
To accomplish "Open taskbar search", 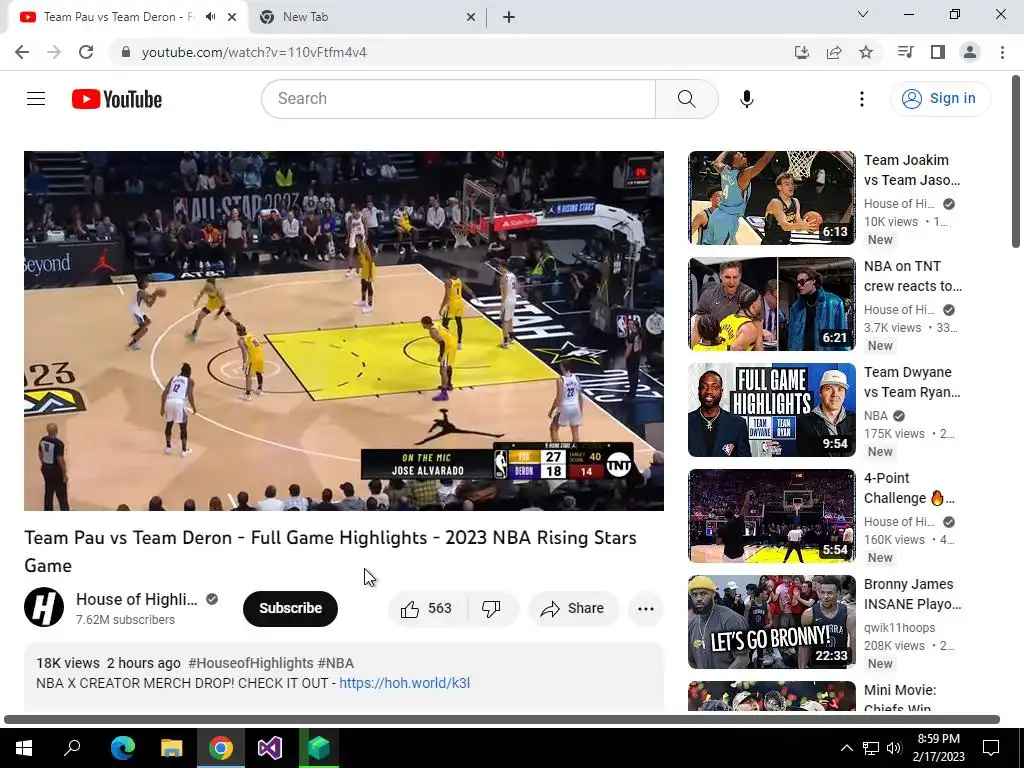I will click(72, 748).
